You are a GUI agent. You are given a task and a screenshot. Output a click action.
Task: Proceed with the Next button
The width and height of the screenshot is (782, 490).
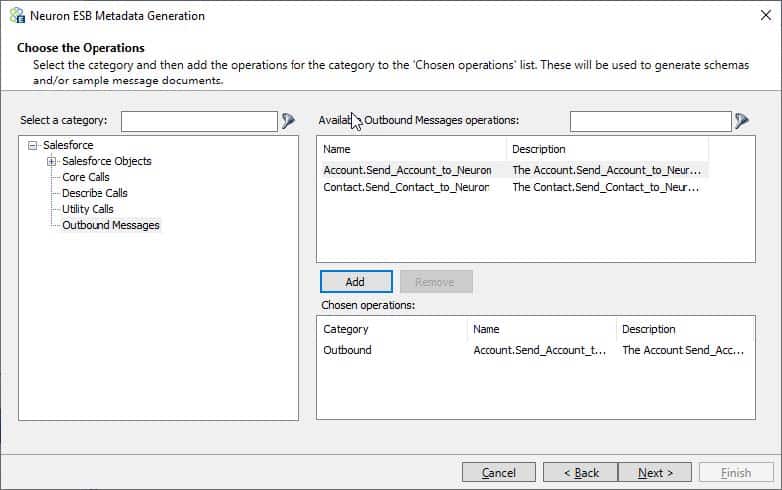click(x=655, y=473)
